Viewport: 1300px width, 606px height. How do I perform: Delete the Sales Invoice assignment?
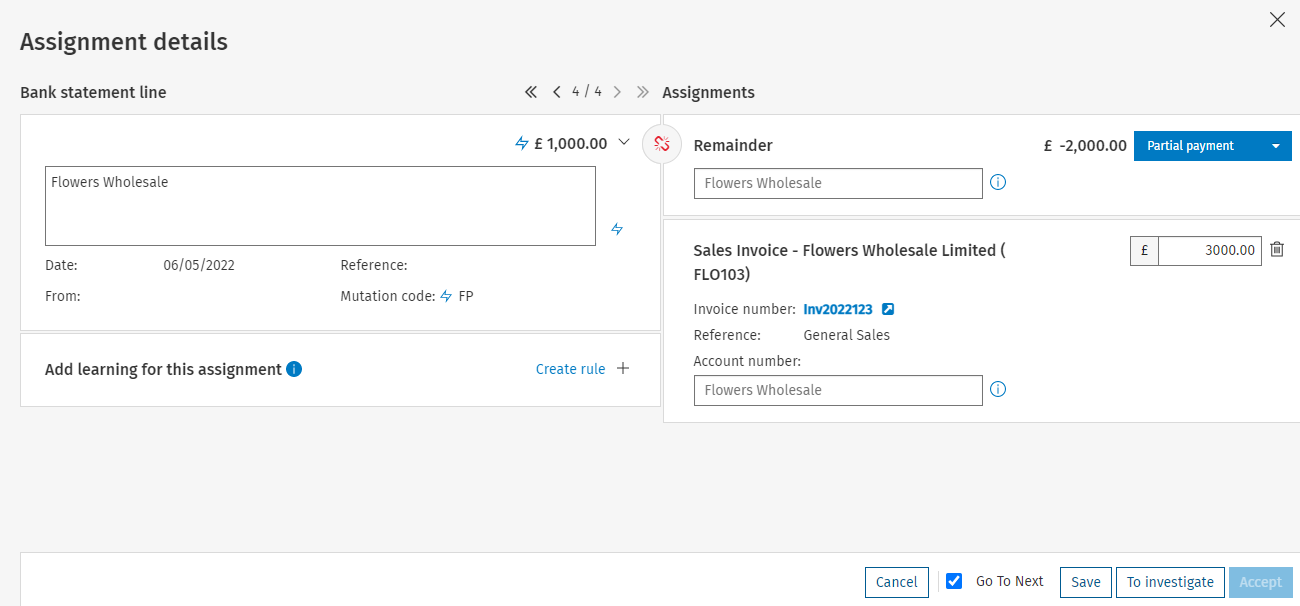pyautogui.click(x=1277, y=249)
